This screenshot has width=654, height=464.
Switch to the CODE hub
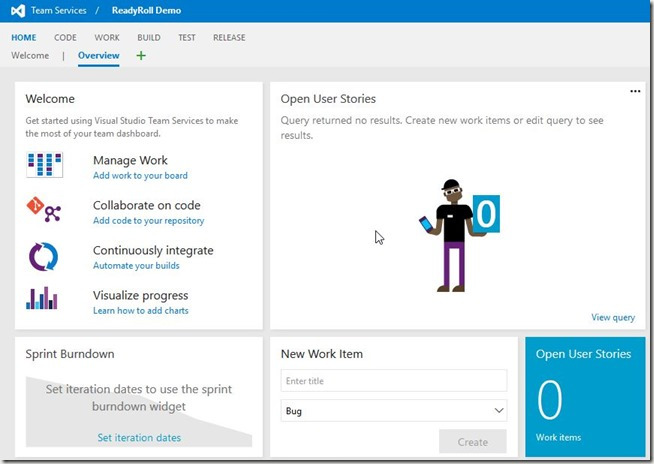[x=65, y=38]
